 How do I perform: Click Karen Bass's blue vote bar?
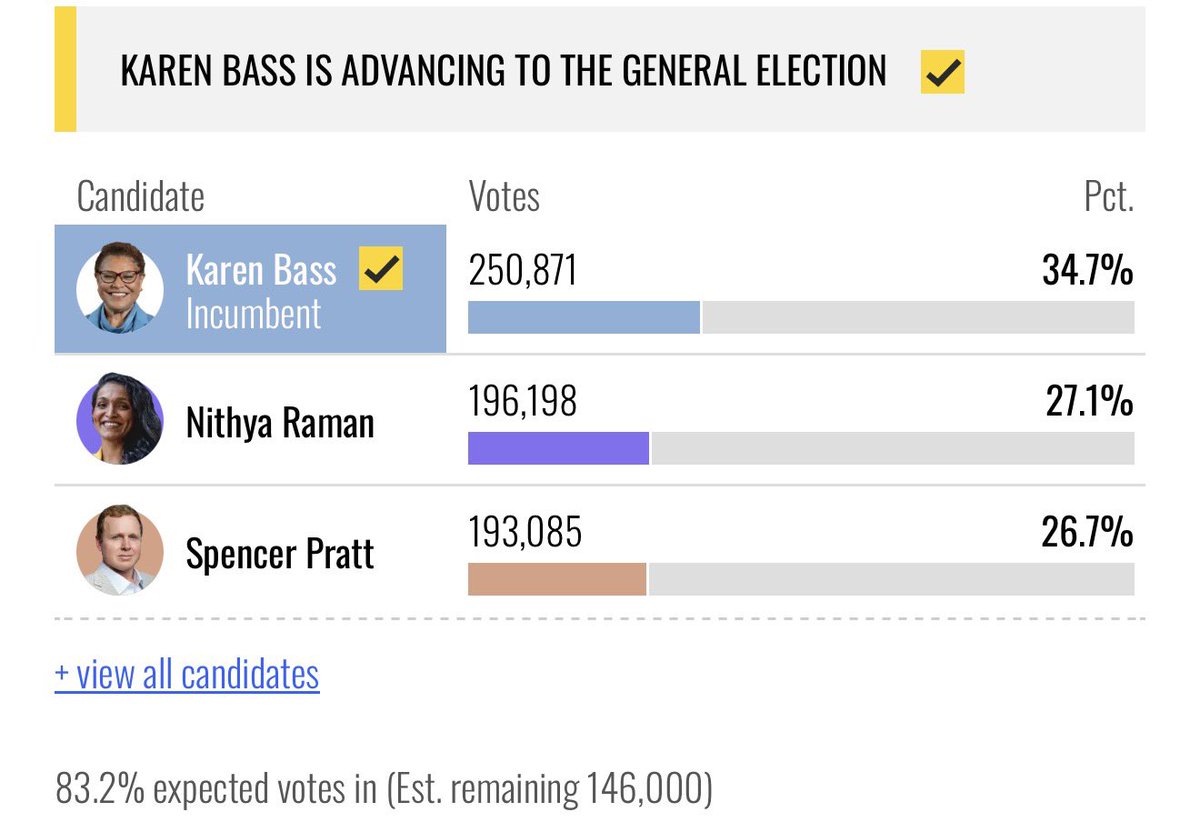click(584, 317)
